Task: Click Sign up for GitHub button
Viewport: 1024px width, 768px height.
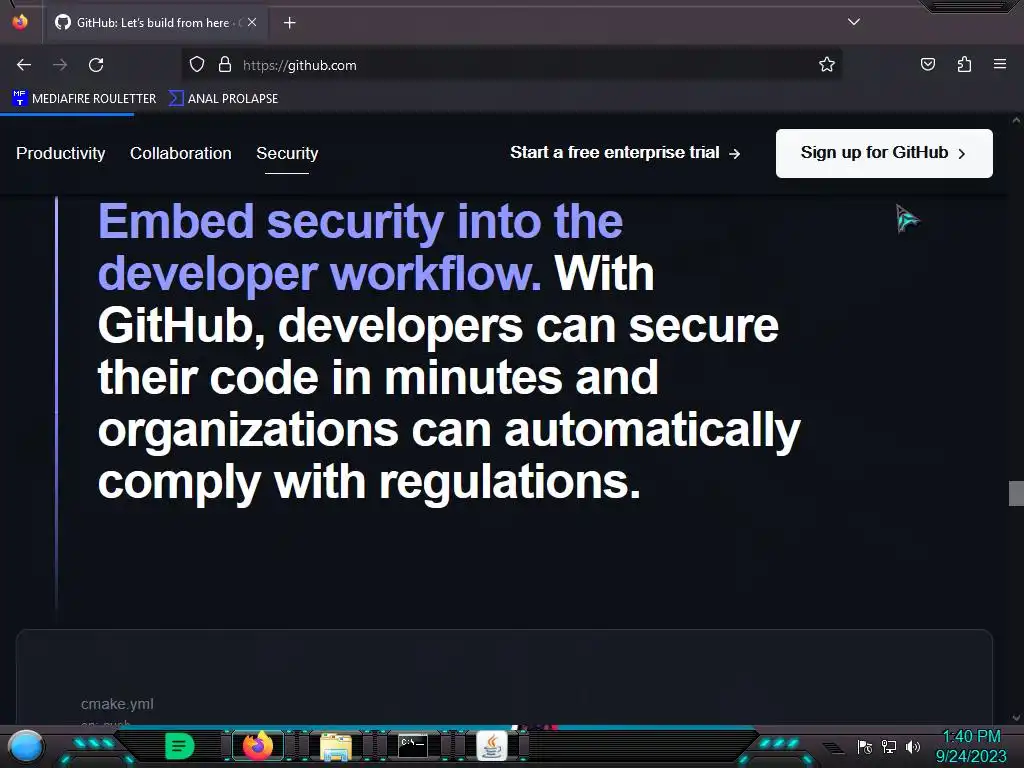Action: click(884, 153)
